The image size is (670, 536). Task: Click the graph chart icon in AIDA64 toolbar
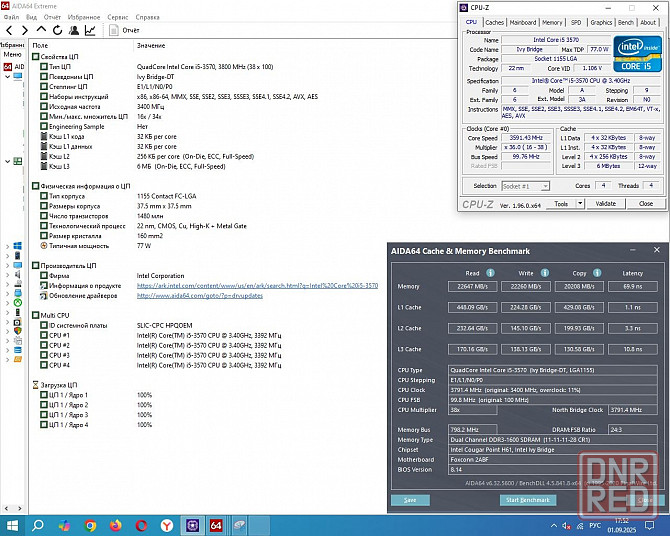pos(90,31)
